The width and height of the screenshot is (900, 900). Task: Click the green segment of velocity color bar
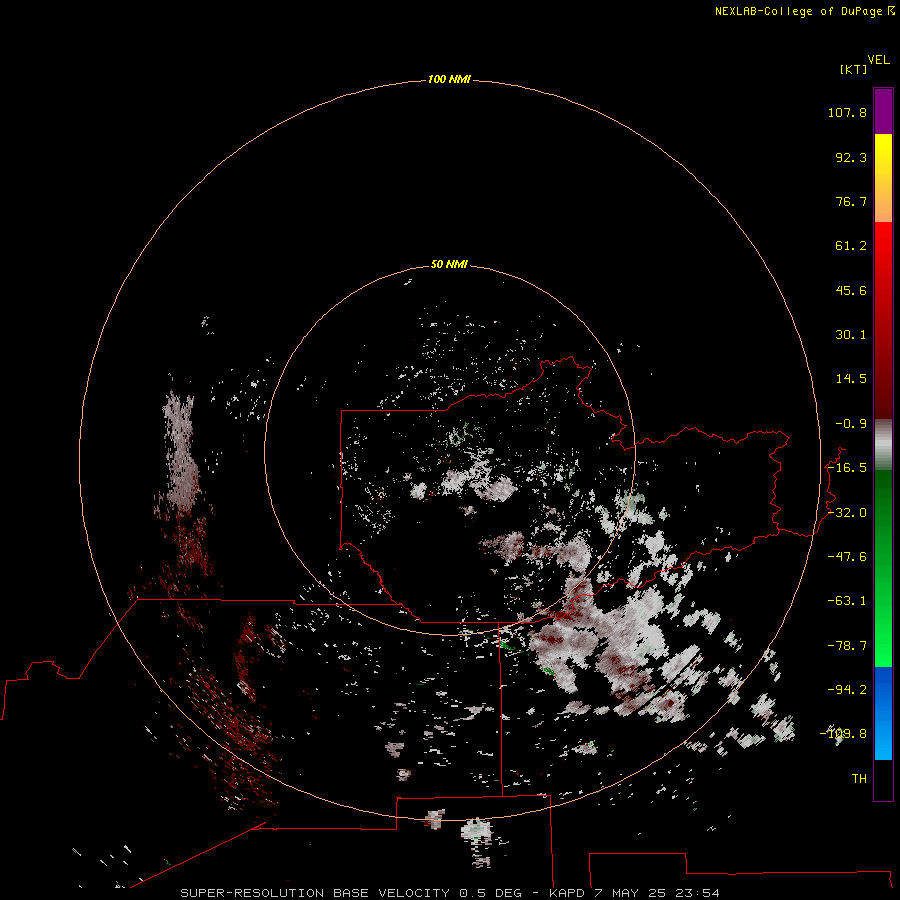[883, 568]
